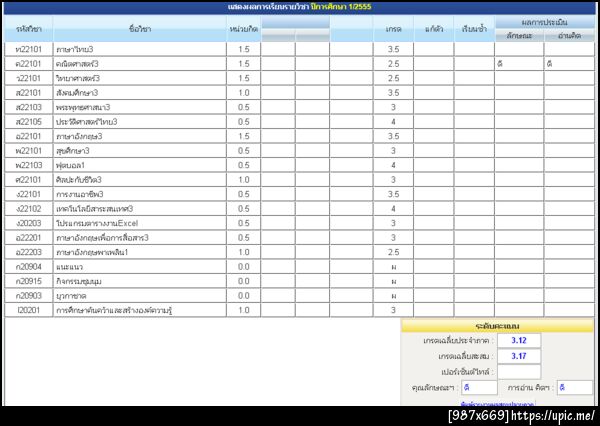Click the เรียนซ้ำ column header
The height and width of the screenshot is (426, 600).
(x=474, y=29)
